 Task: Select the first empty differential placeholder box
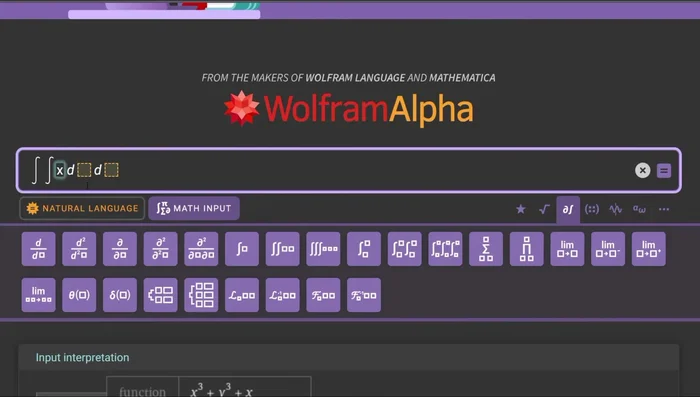click(84, 170)
